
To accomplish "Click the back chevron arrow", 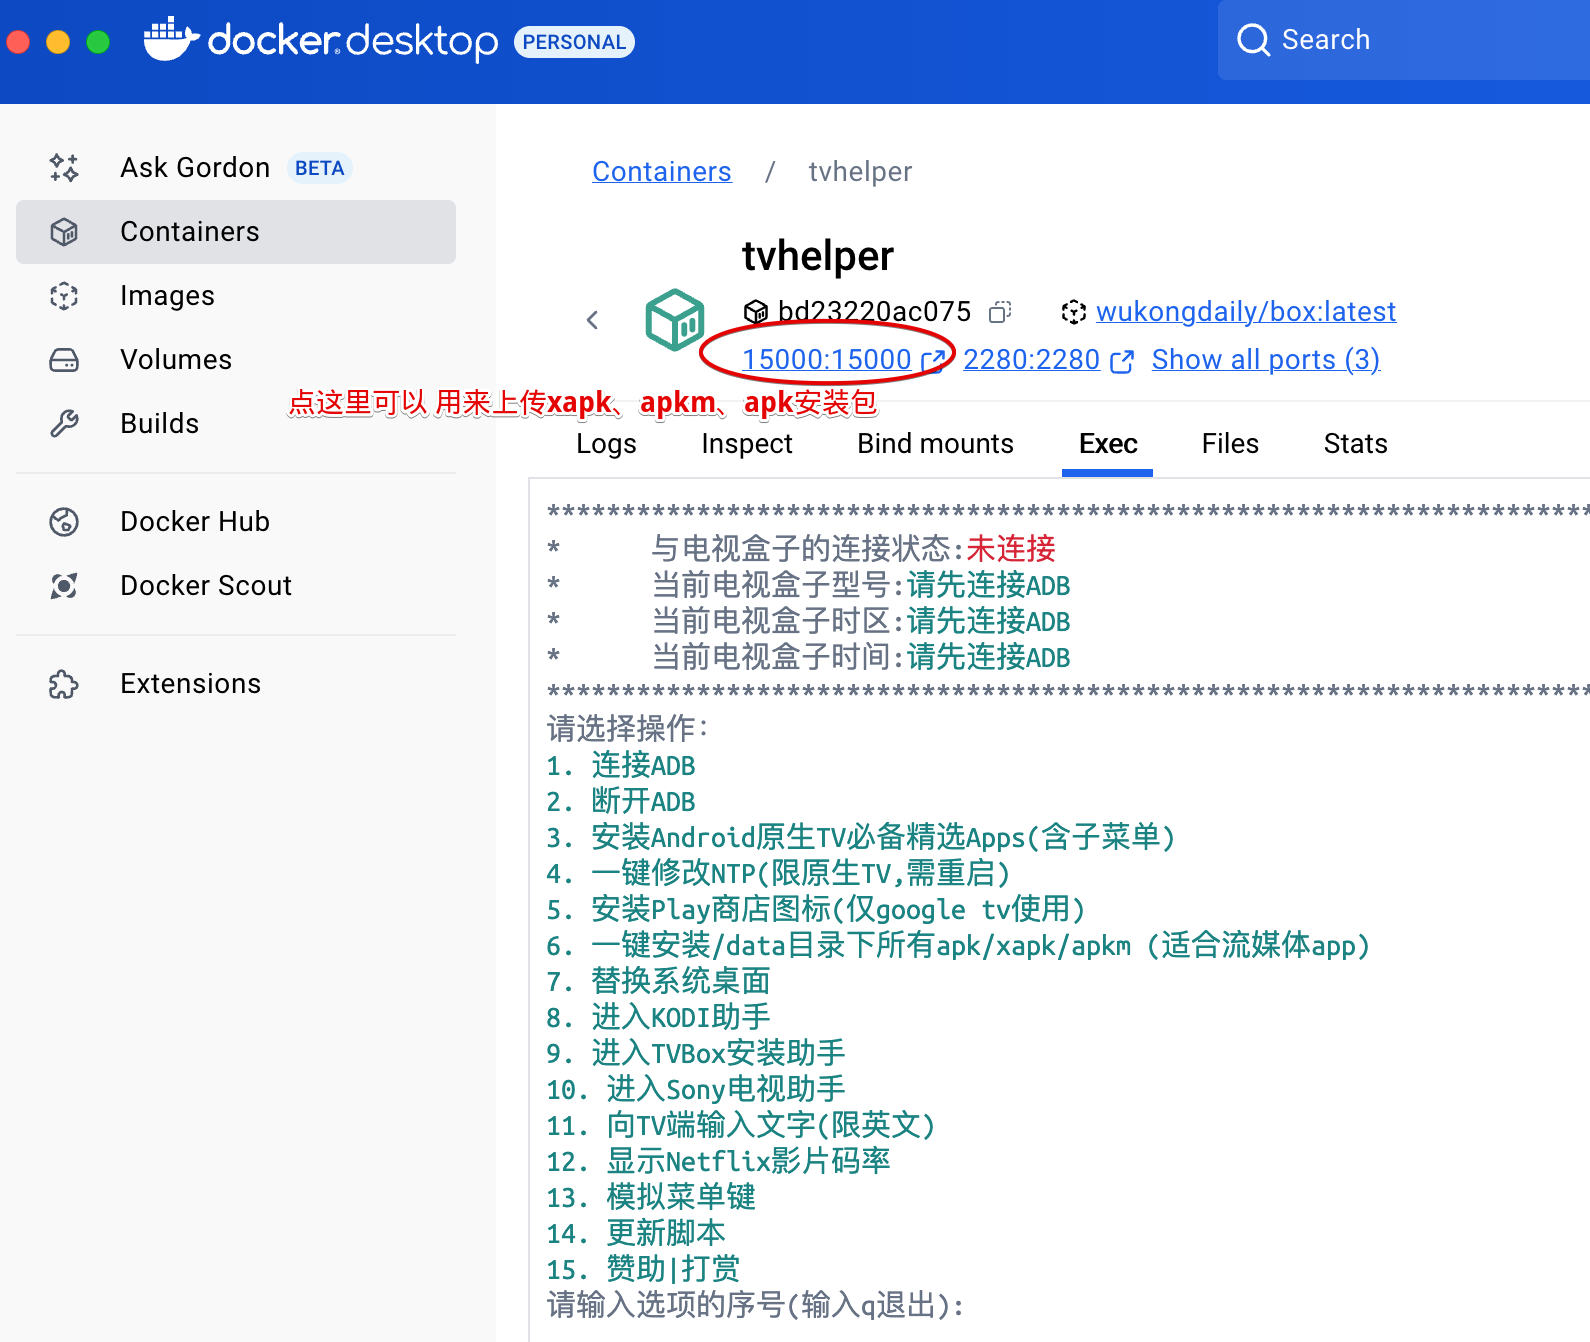I will point(592,320).
